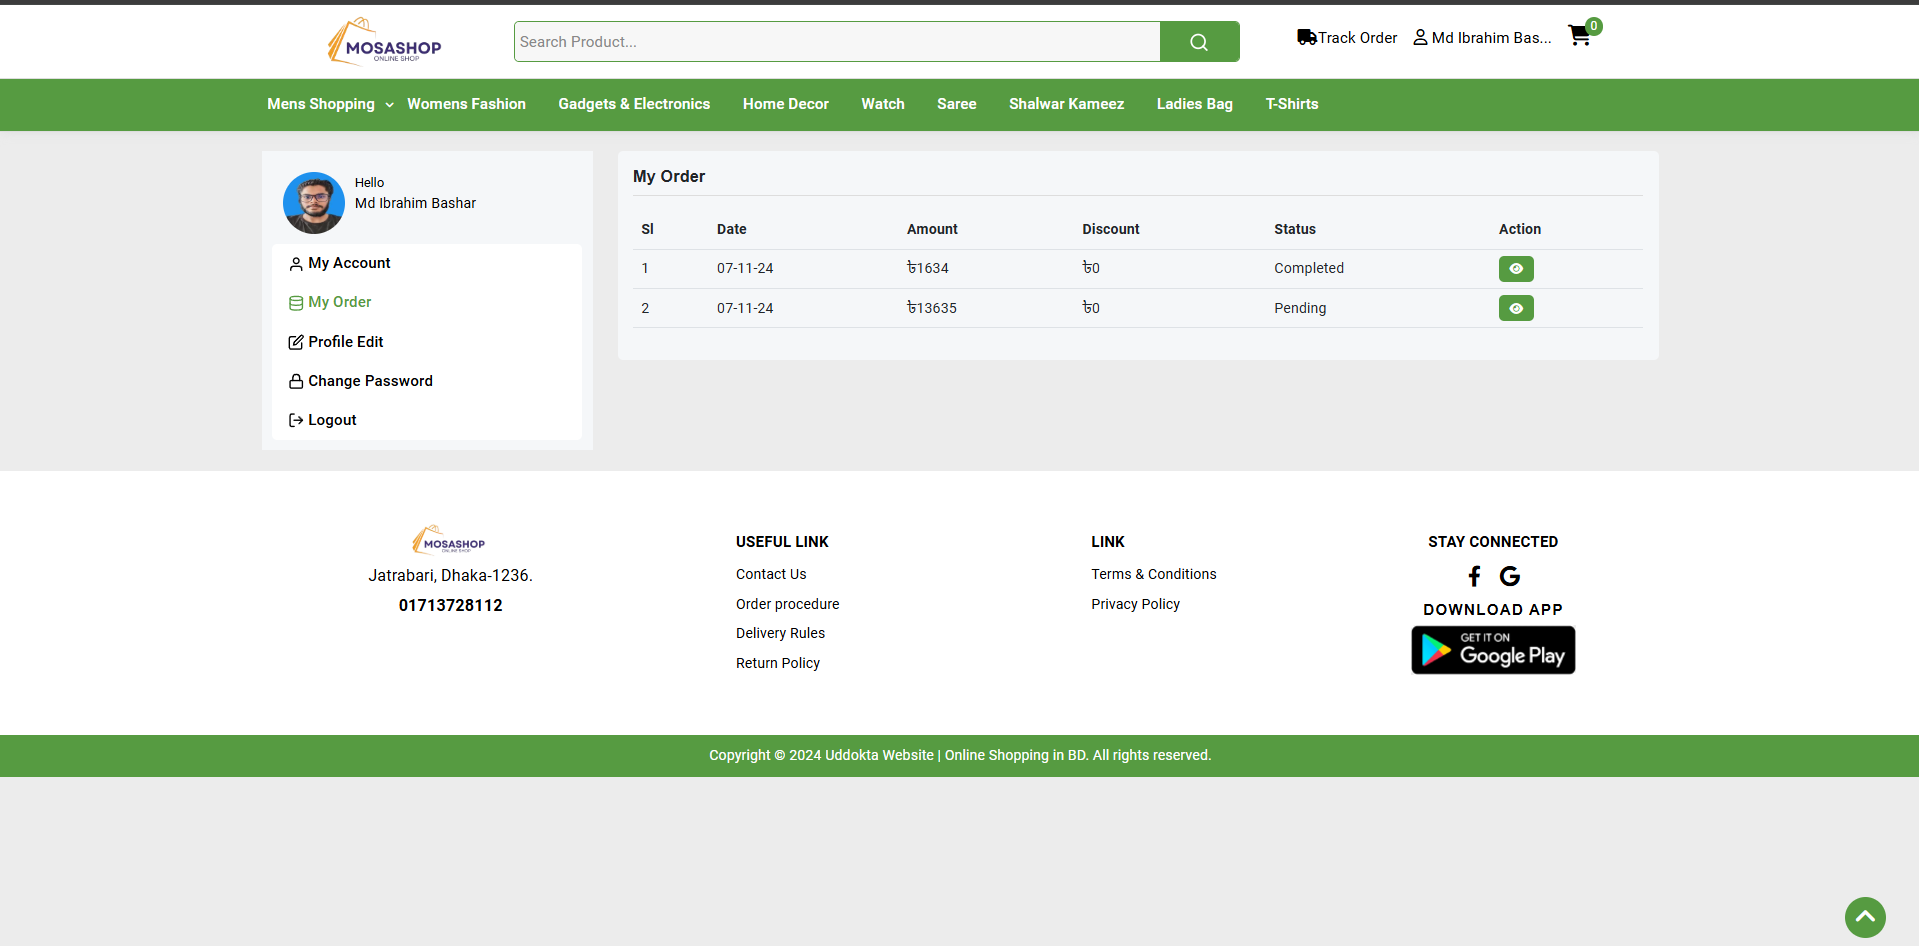Viewport: 1919px width, 946px height.
Task: Click in the Search Product field
Action: pyautogui.click(x=836, y=42)
